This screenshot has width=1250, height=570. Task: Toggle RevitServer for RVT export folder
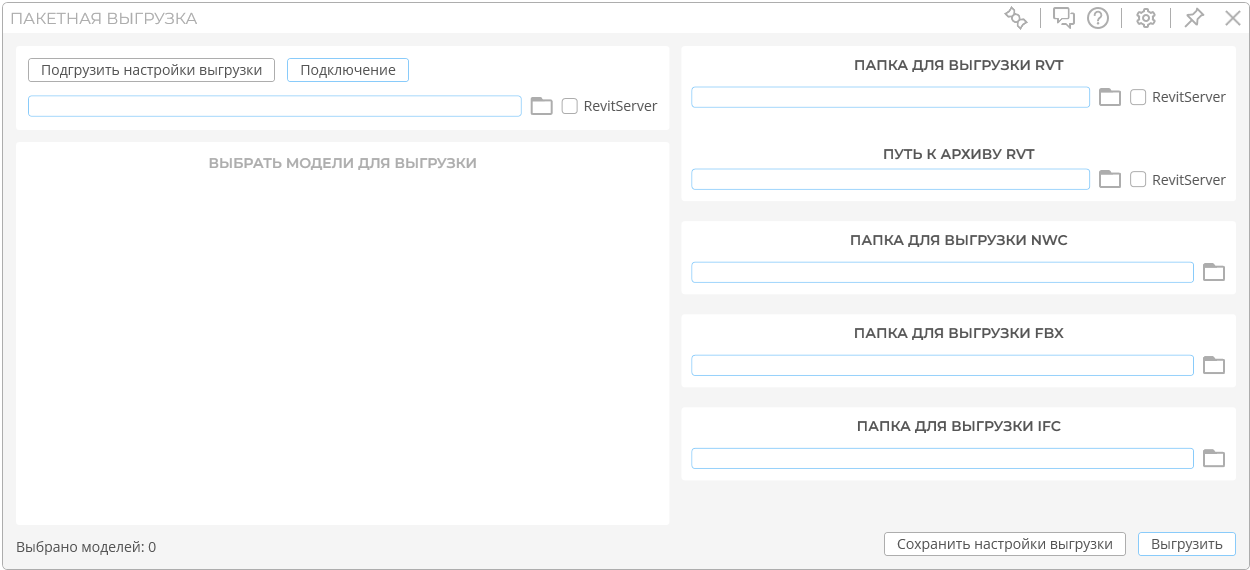[1138, 97]
